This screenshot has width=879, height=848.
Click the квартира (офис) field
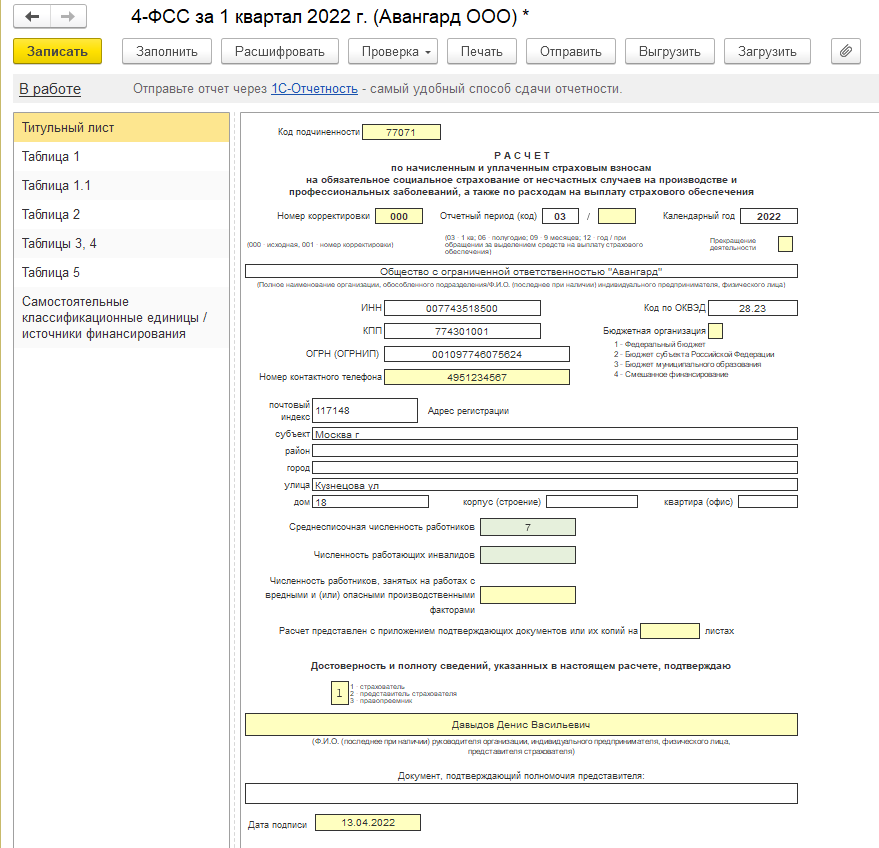click(768, 502)
